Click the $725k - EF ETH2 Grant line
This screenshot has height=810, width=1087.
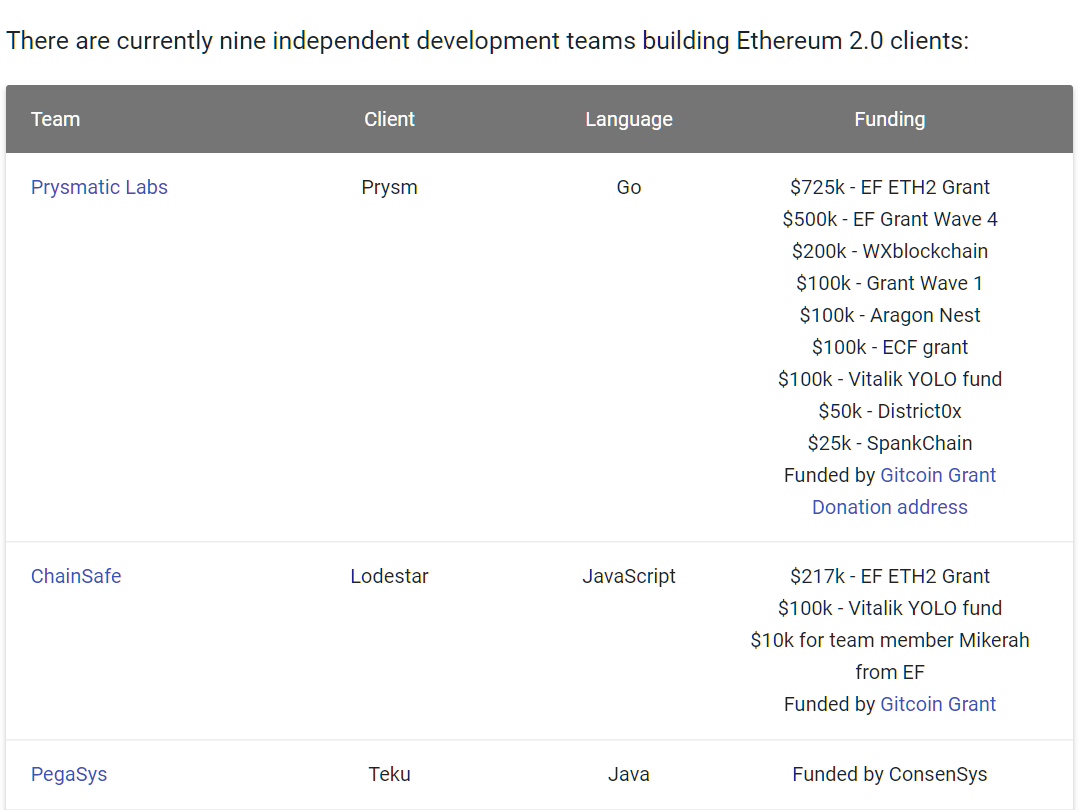pyautogui.click(x=889, y=187)
